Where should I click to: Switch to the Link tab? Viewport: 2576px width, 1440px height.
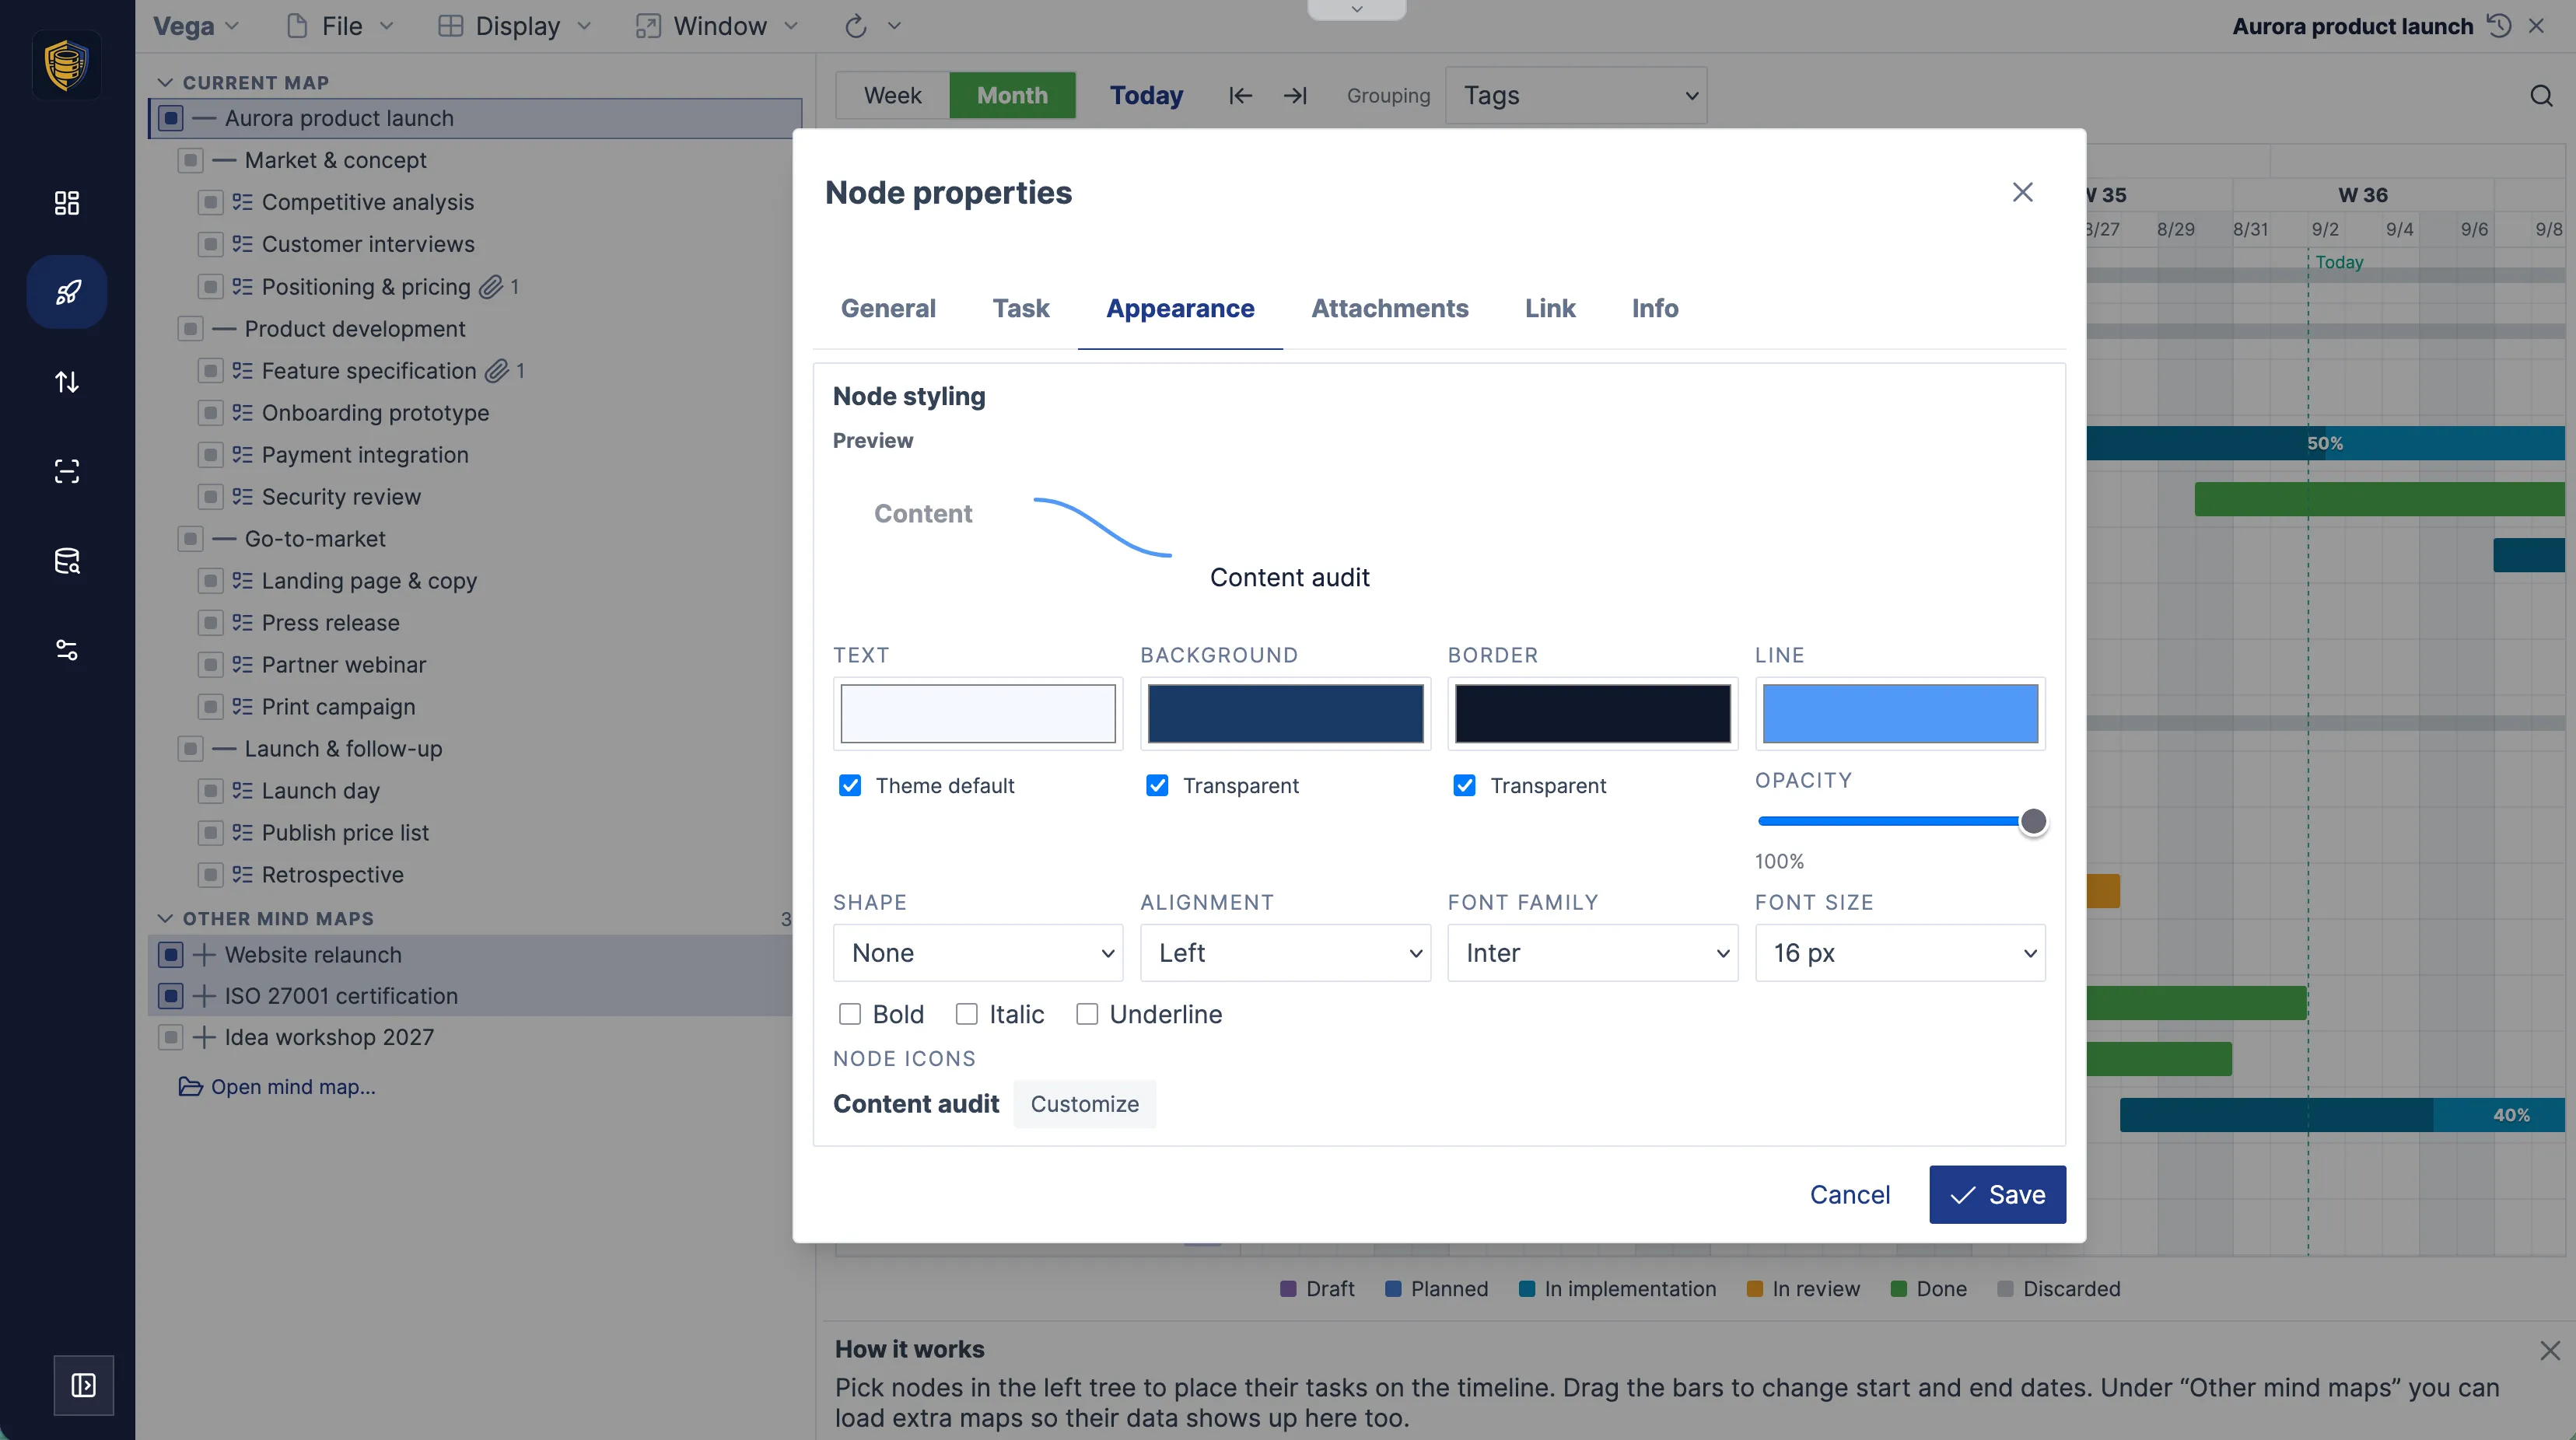(1550, 309)
